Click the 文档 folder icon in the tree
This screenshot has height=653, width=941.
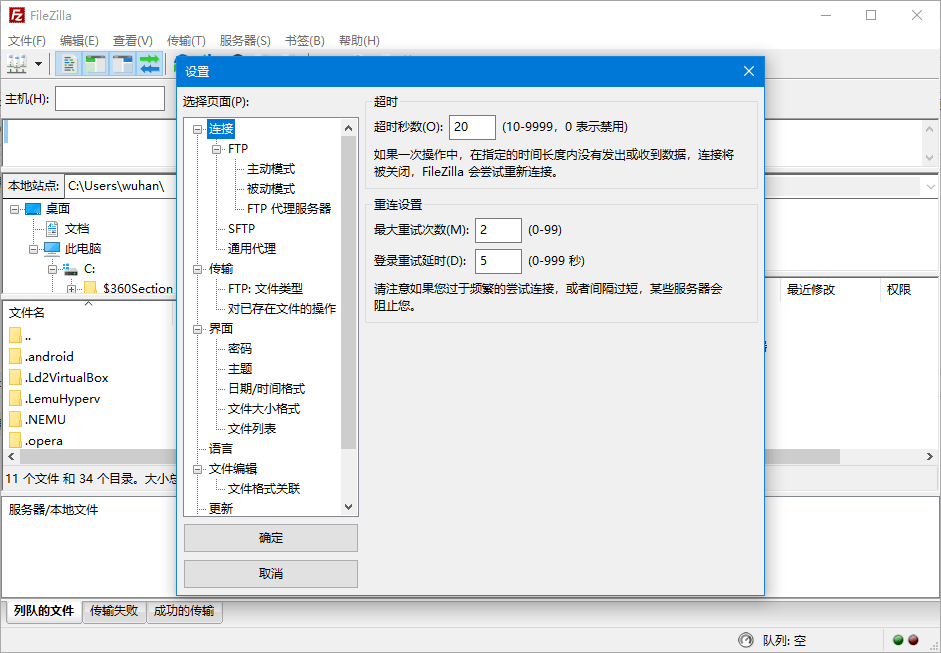click(52, 228)
